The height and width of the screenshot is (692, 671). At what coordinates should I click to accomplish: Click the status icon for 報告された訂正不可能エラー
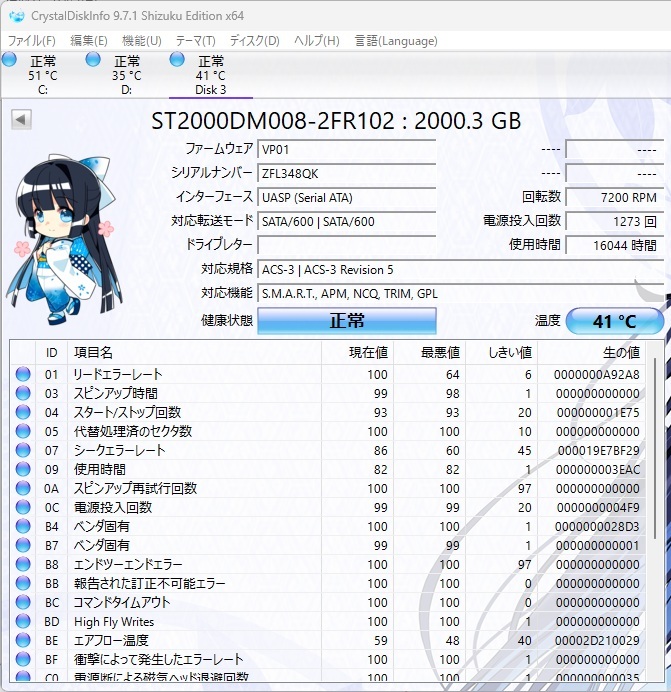[x=23, y=583]
